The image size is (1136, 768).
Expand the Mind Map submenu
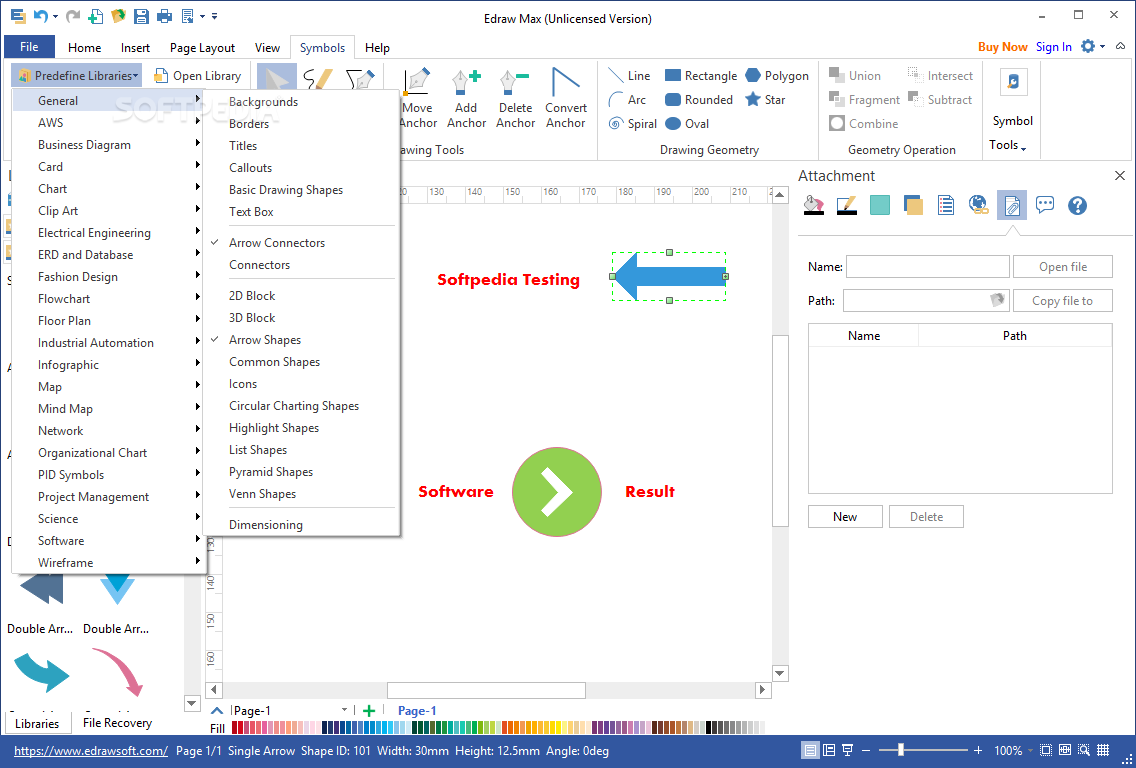click(x=109, y=409)
